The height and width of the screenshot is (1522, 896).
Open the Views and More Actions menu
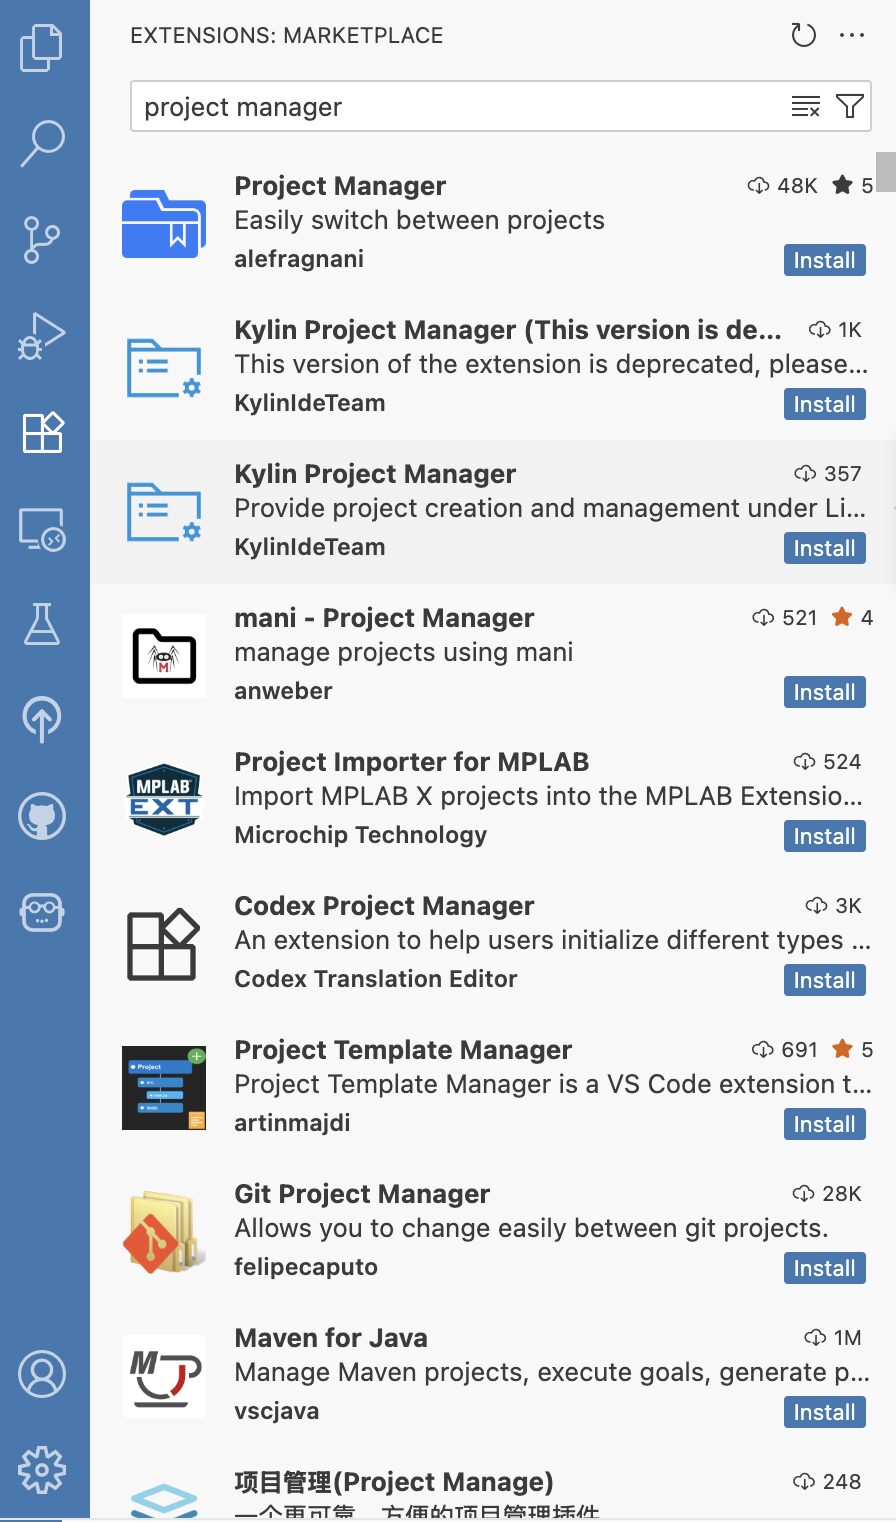[x=852, y=35]
